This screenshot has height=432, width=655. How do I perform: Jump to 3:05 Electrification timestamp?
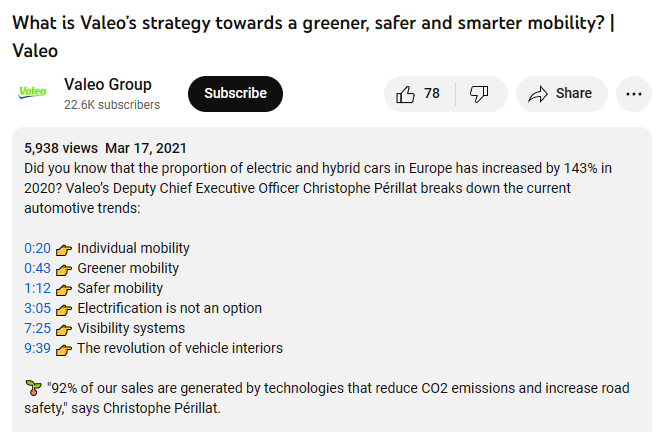click(37, 308)
